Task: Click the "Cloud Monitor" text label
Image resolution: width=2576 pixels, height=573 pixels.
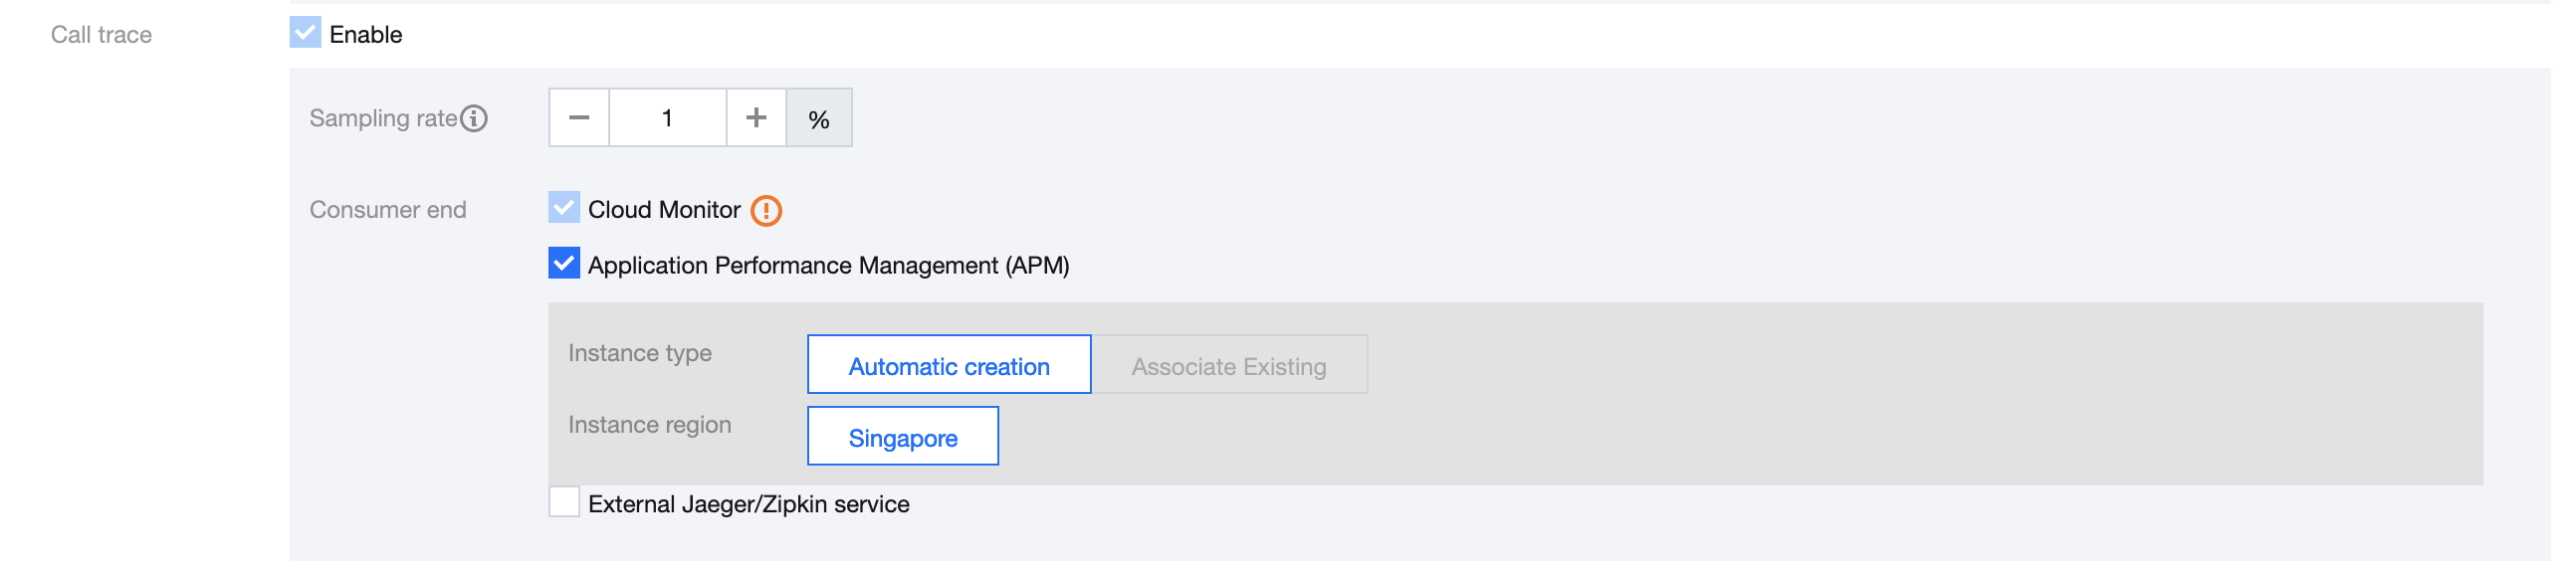Action: click(x=665, y=210)
